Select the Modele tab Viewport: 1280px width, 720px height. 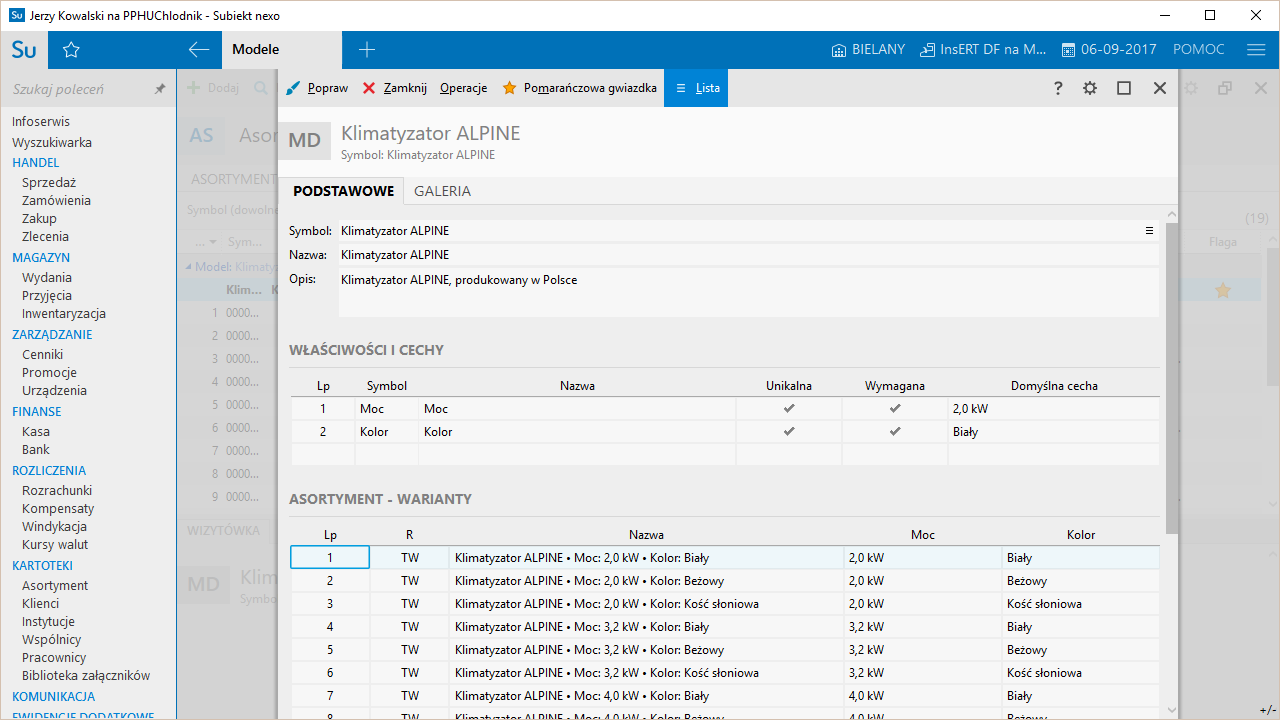pos(256,50)
